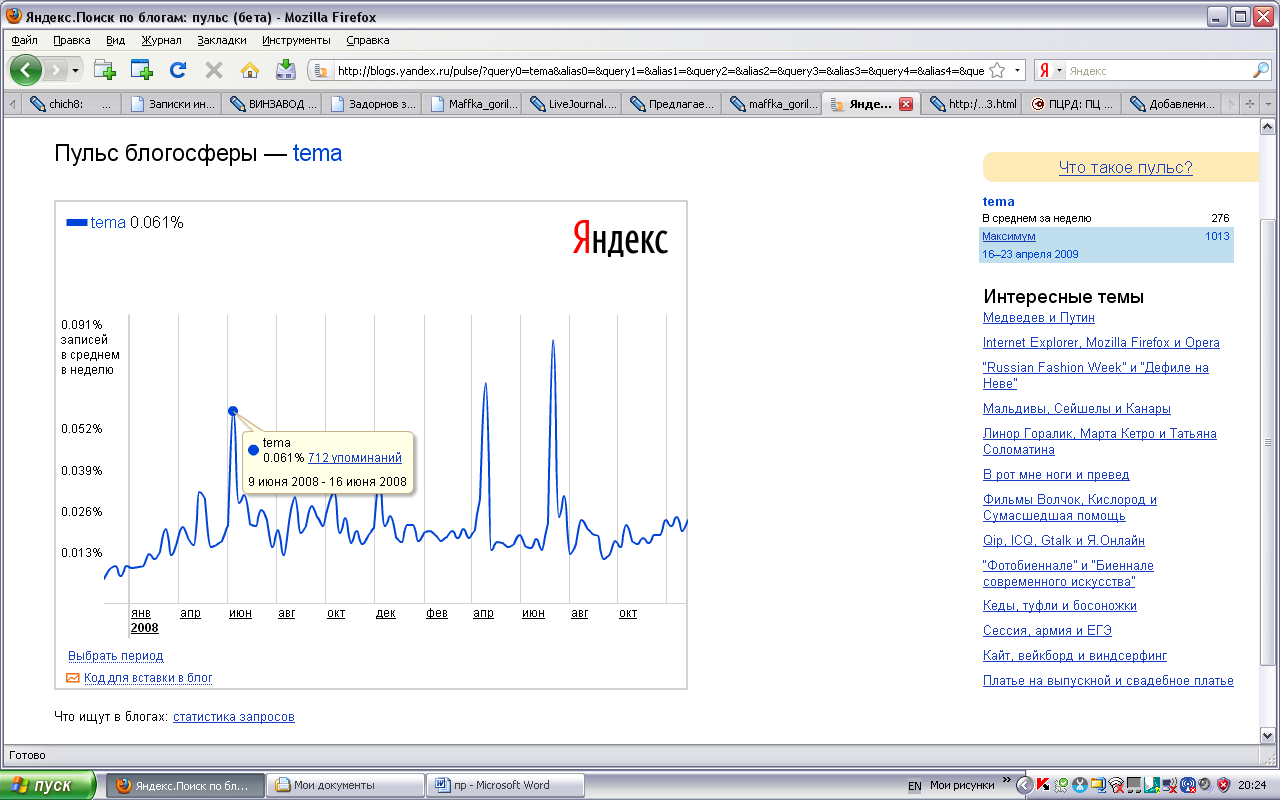1280x800 pixels.
Task: Open 'Internet Explorer, Mozilla Firefox и Opera' topic
Action: (x=1101, y=343)
